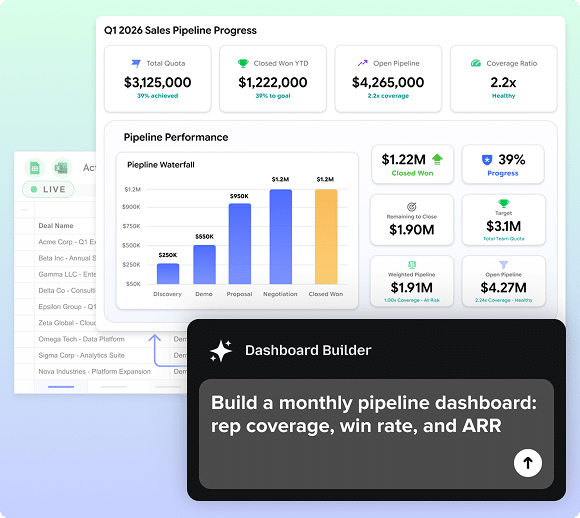Viewport: 580px width, 518px height.
Task: Select the 'Zeta Global - Cloud' row
Action: point(55,323)
